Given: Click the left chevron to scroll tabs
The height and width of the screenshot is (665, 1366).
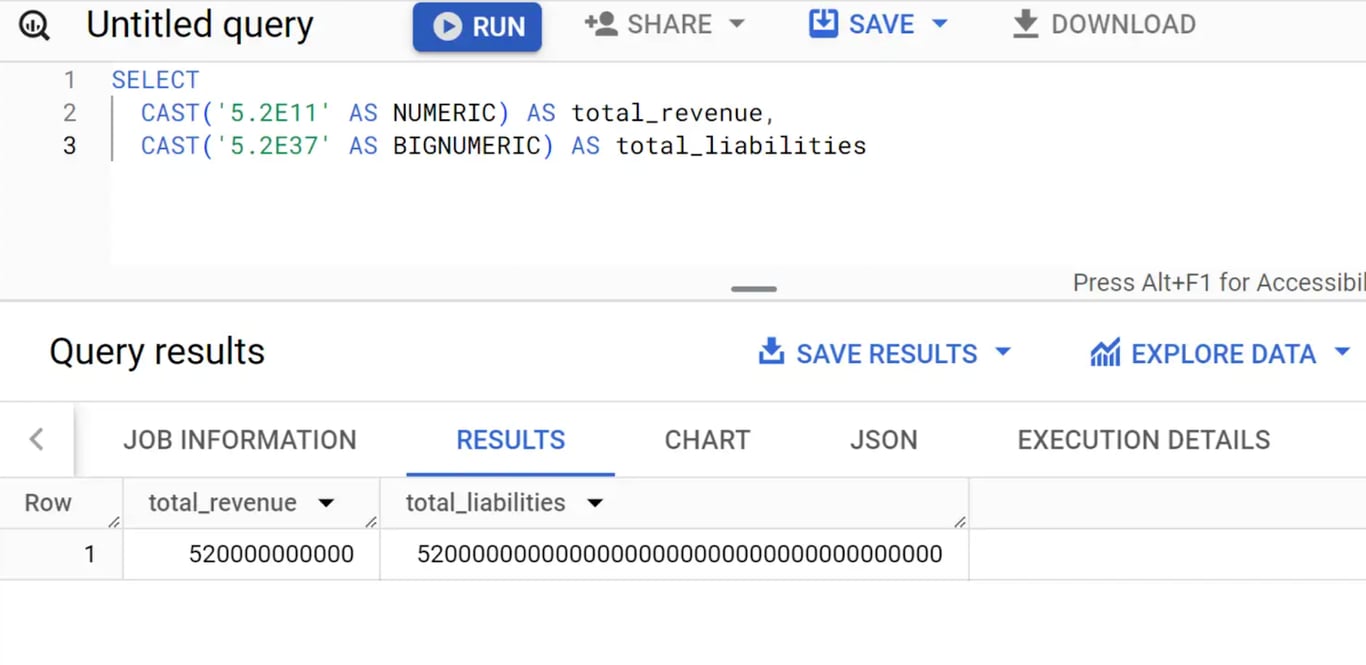Looking at the screenshot, I should [37, 439].
